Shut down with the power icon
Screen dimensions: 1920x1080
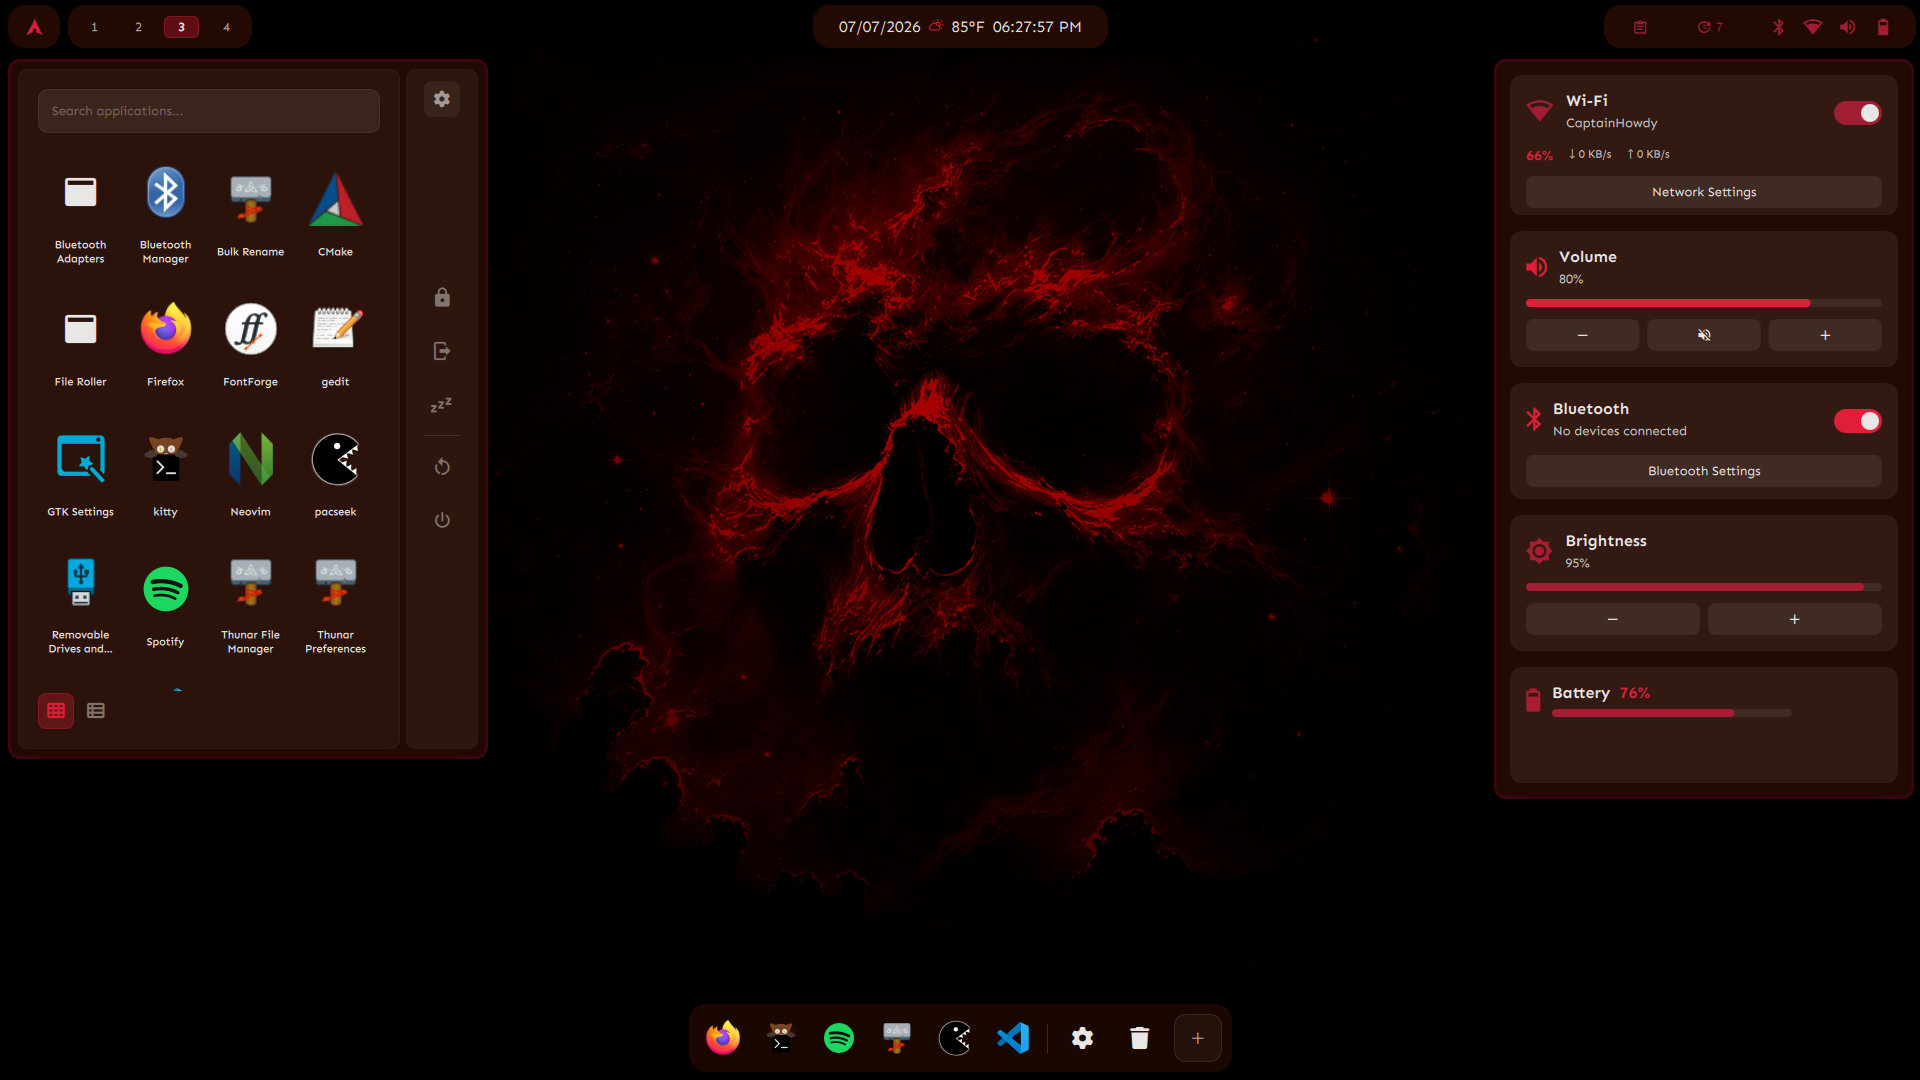pos(442,520)
